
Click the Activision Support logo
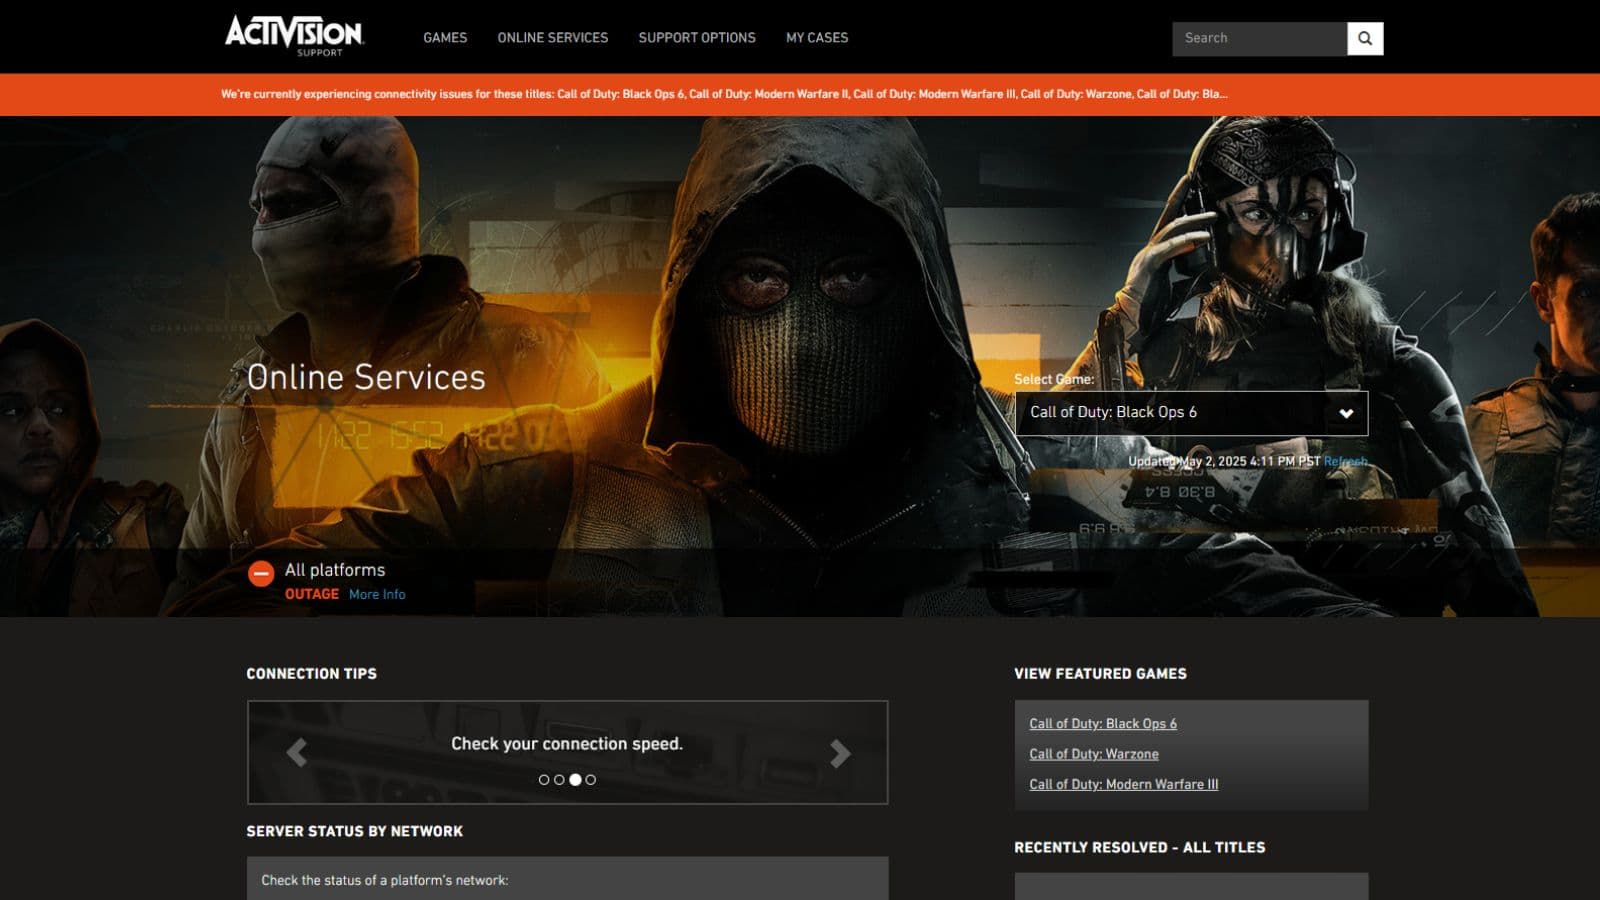294,36
